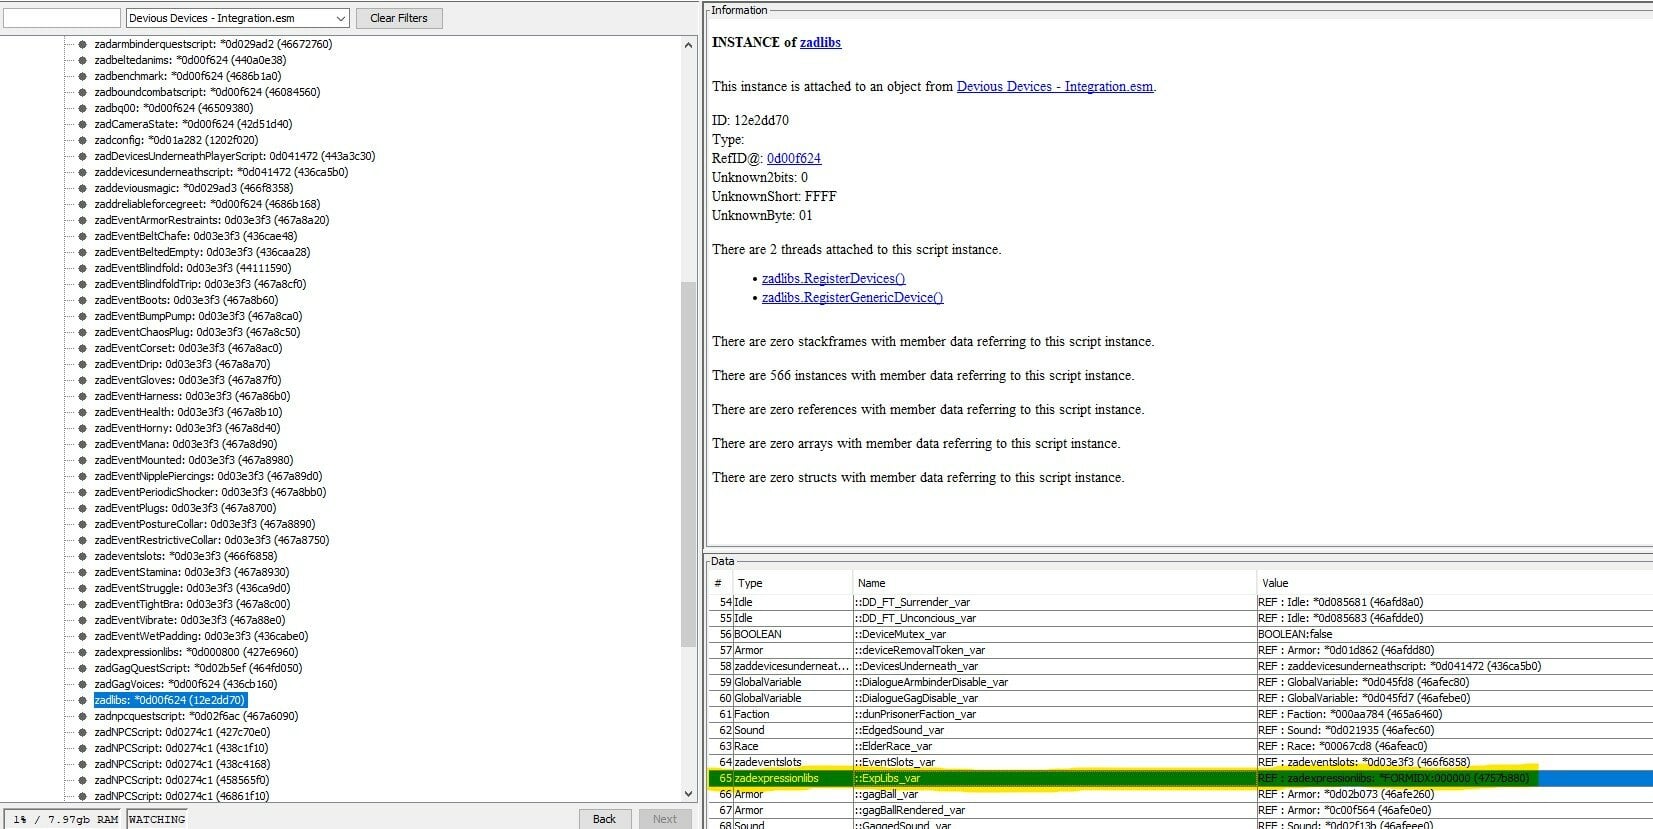Open the plugin filter dropdown
This screenshot has width=1653, height=829.
click(x=238, y=18)
